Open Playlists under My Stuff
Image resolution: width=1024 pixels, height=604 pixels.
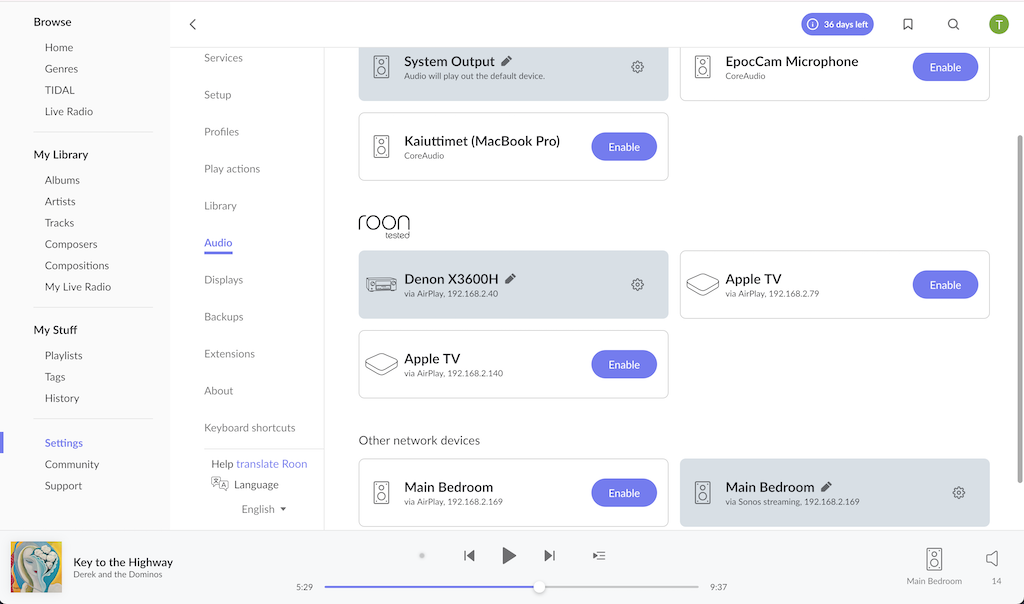click(63, 356)
